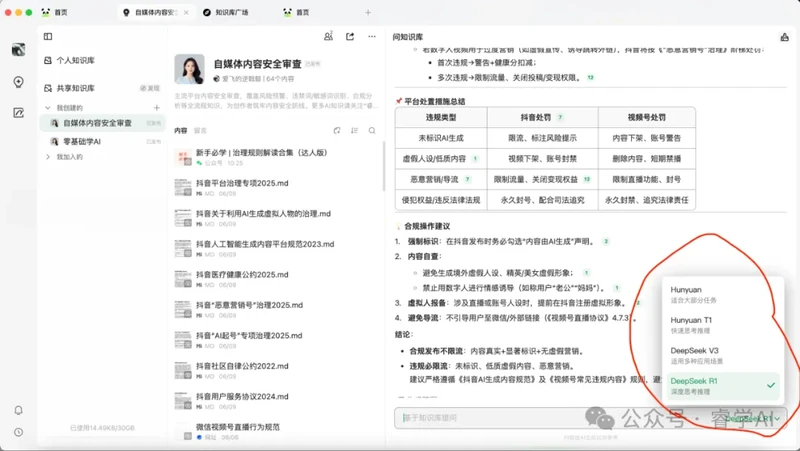Switch to the 知识库广场 tab
This screenshot has width=800, height=451.
coord(226,12)
